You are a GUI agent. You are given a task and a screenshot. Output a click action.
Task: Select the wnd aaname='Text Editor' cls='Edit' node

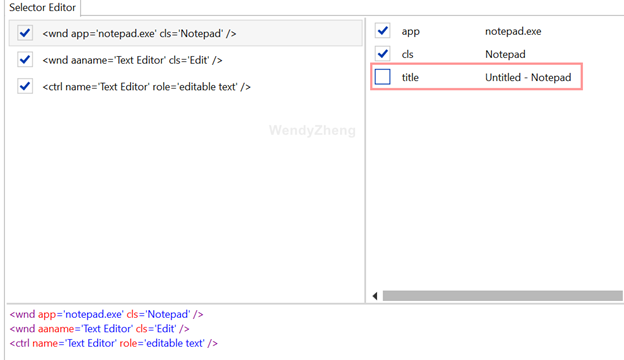tap(132, 60)
